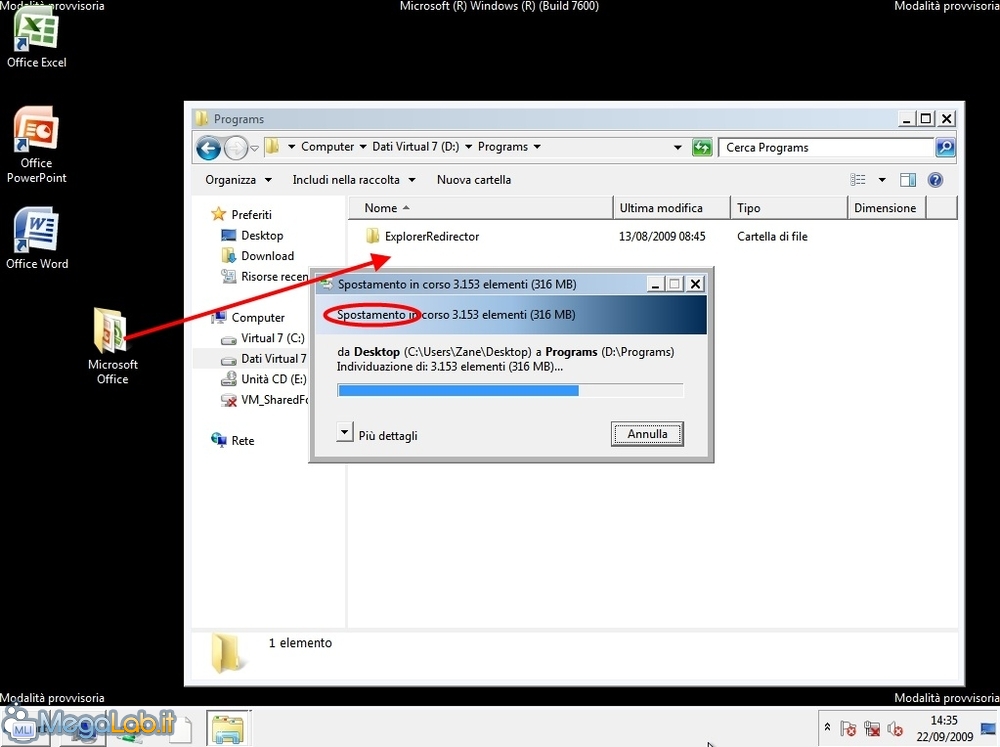The width and height of the screenshot is (1000, 747).
Task: Click the folder icon in the address bar
Action: tap(272, 147)
